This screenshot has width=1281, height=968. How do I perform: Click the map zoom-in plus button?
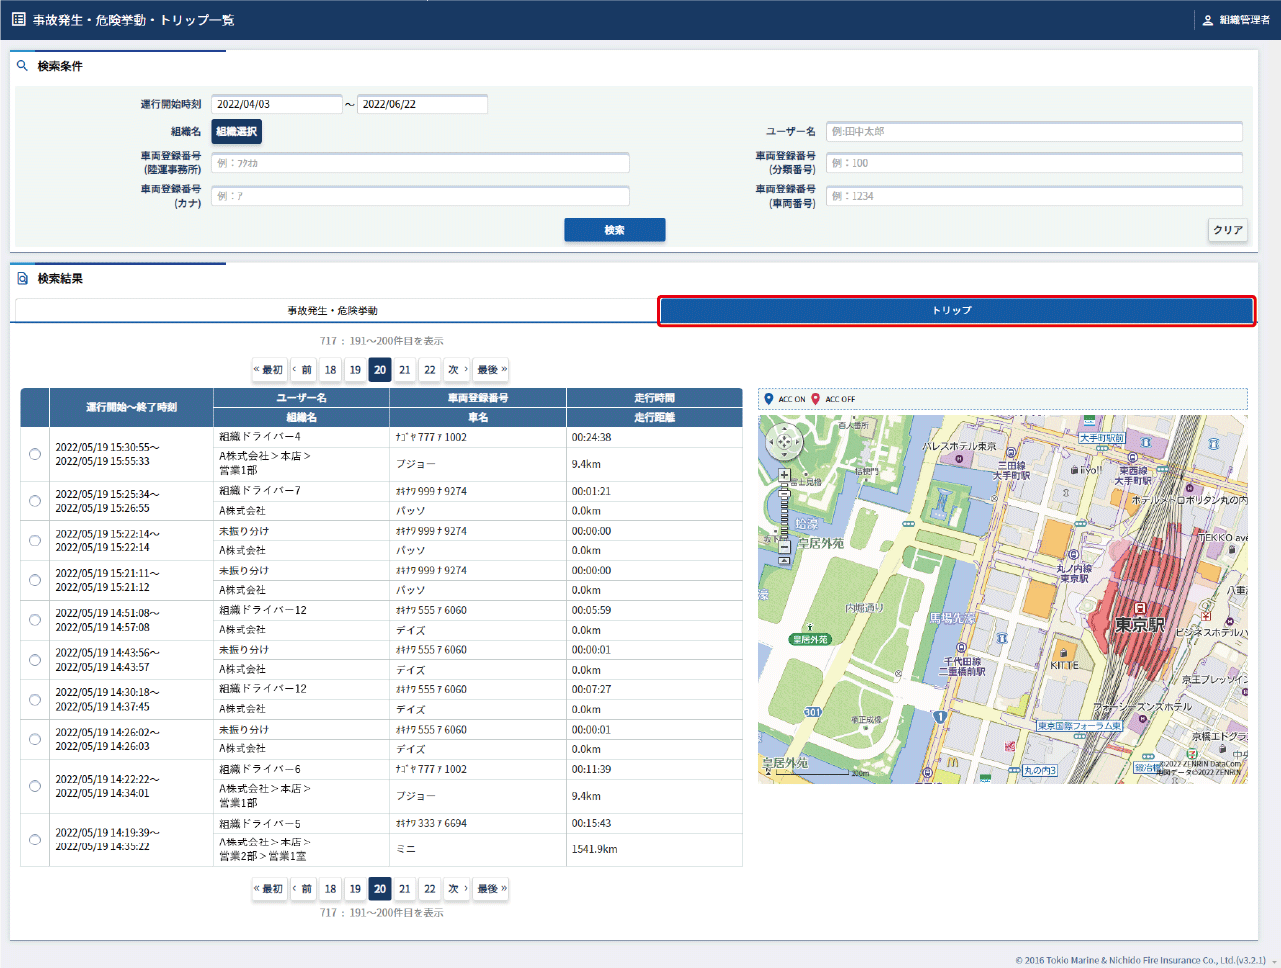[x=784, y=475]
